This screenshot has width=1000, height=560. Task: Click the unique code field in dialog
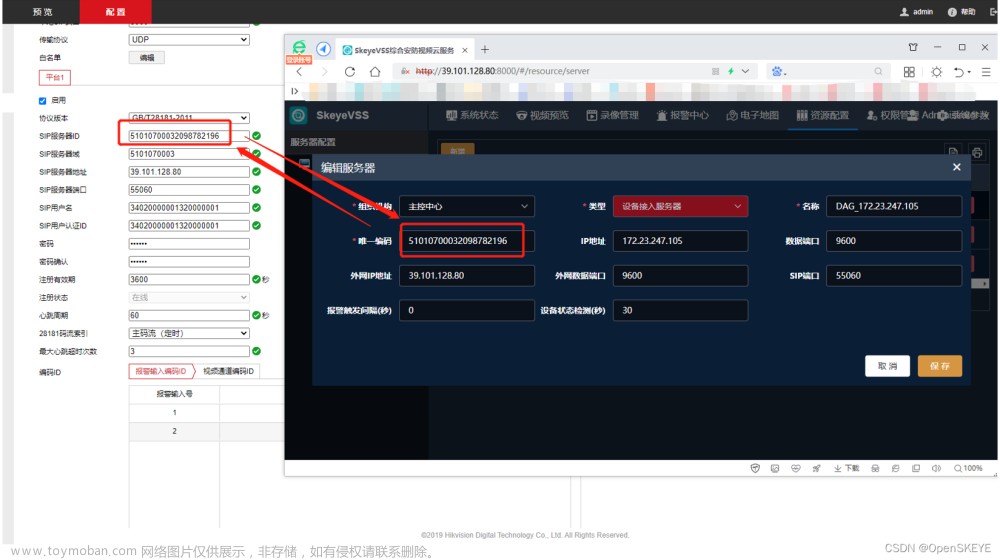tap(467, 240)
